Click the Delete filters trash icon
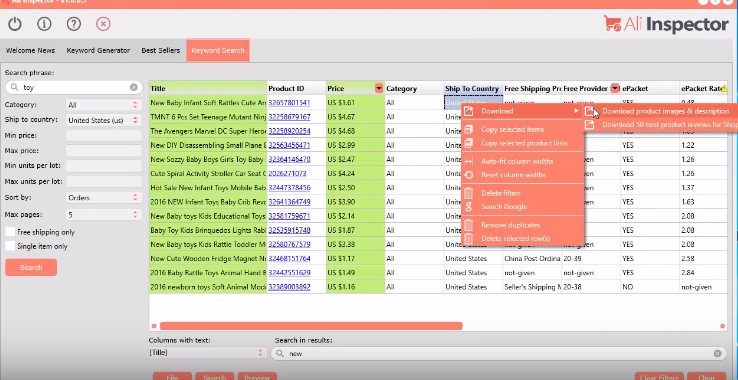738x380 pixels. tap(468, 193)
